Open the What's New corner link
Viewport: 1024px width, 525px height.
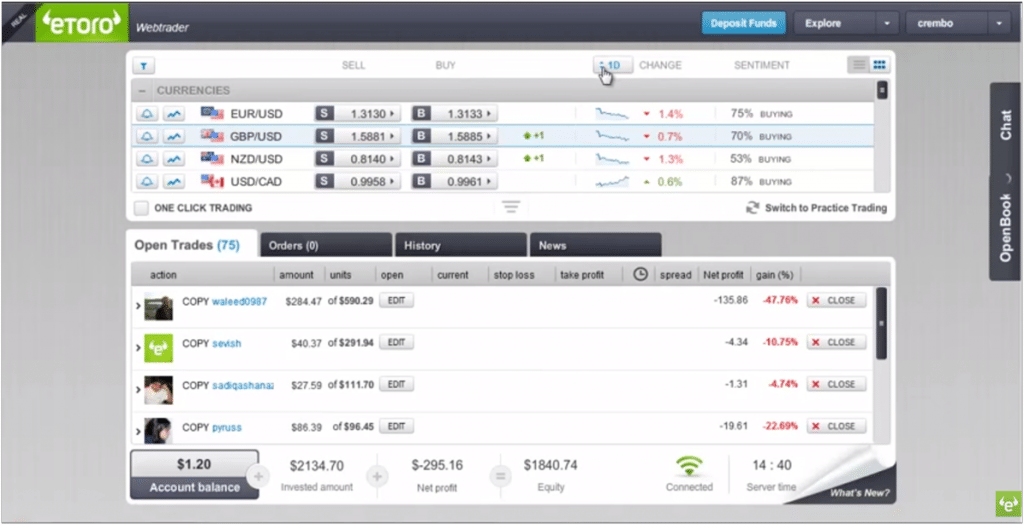point(859,493)
